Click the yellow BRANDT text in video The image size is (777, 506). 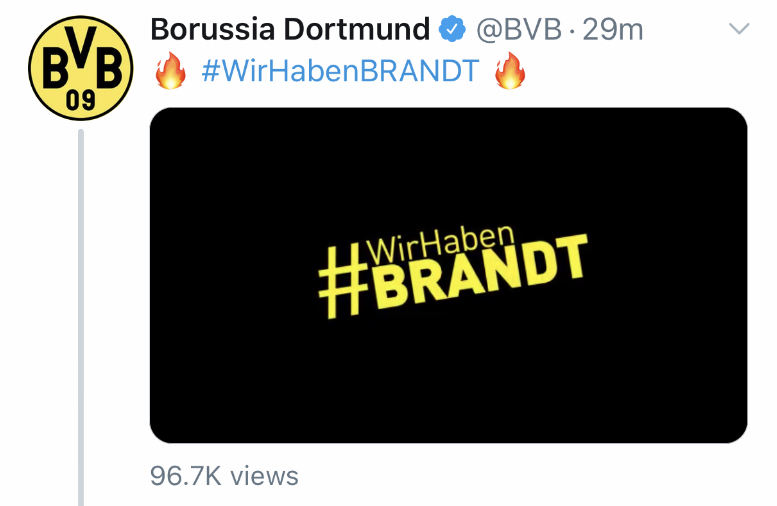point(478,272)
